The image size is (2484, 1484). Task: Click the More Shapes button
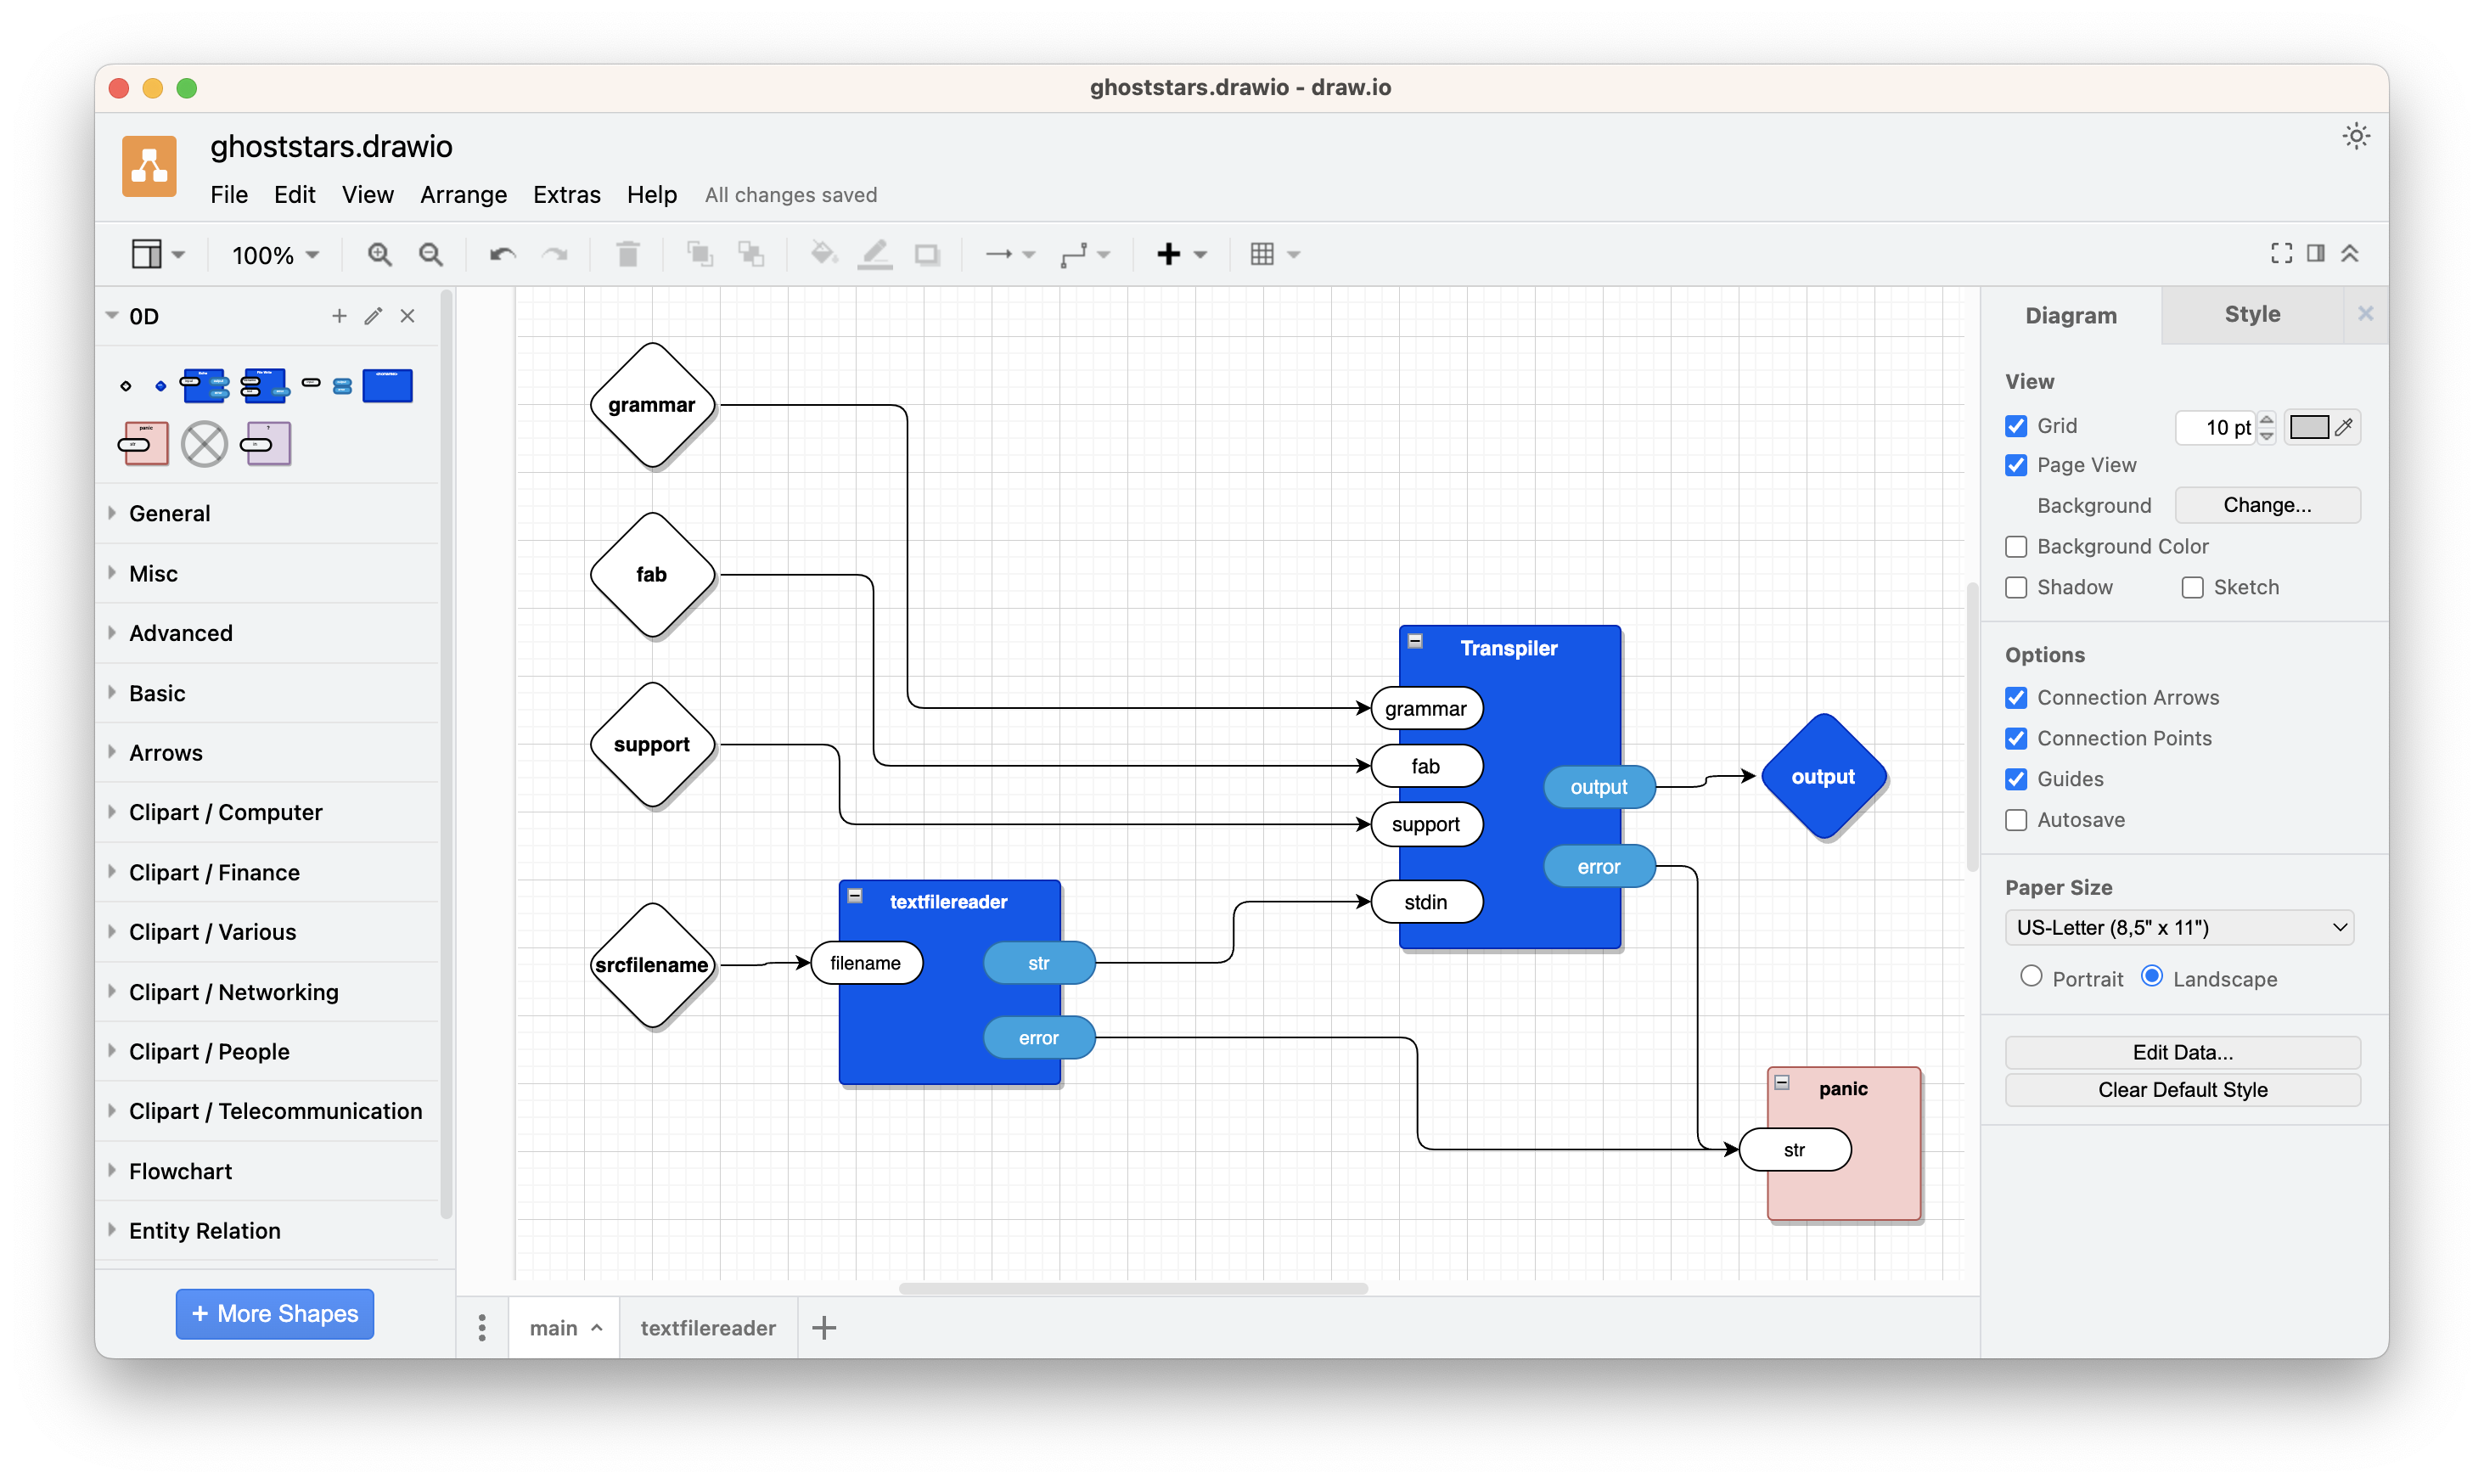pos(275,1313)
